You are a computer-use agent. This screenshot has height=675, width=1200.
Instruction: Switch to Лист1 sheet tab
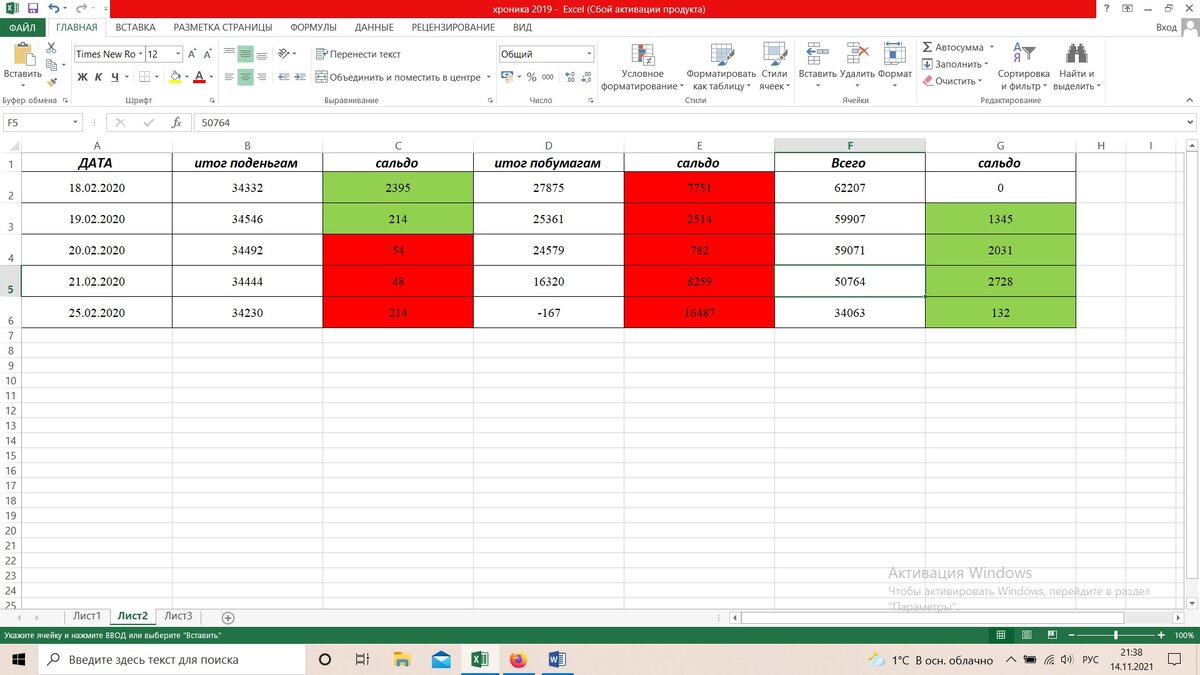pyautogui.click(x=87, y=616)
